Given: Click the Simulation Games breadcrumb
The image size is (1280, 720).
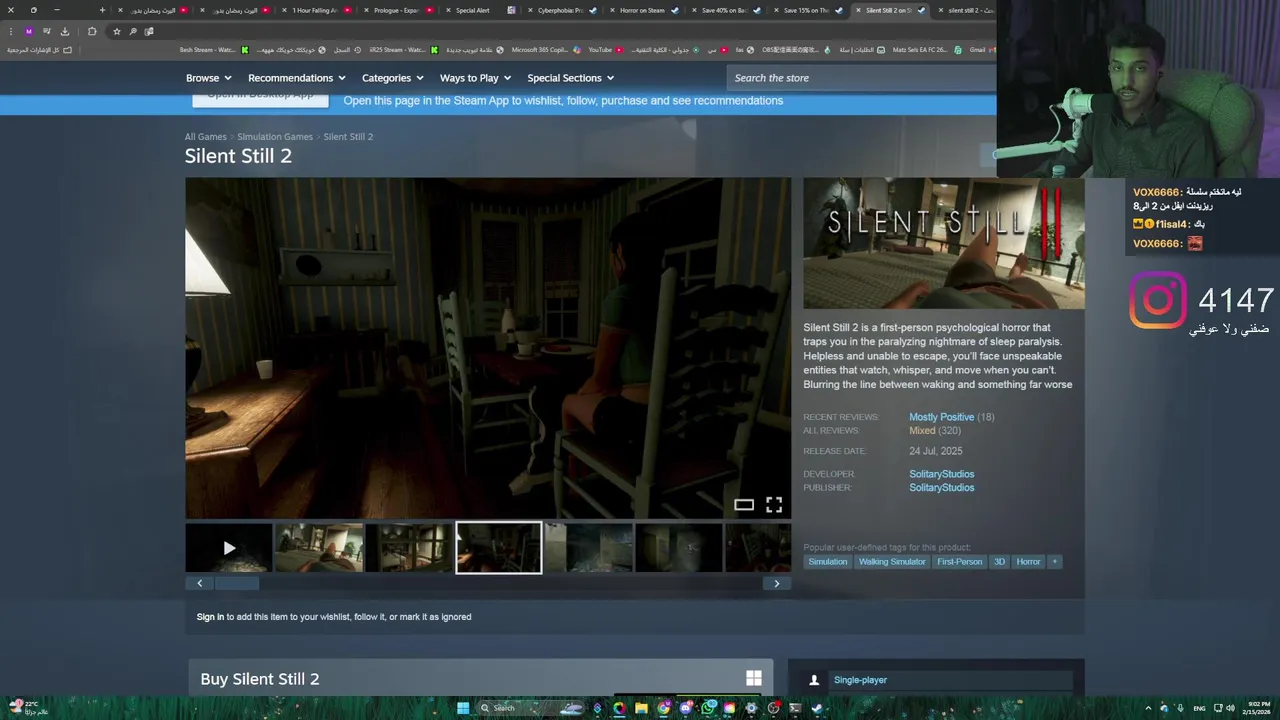Looking at the screenshot, I should tap(275, 137).
